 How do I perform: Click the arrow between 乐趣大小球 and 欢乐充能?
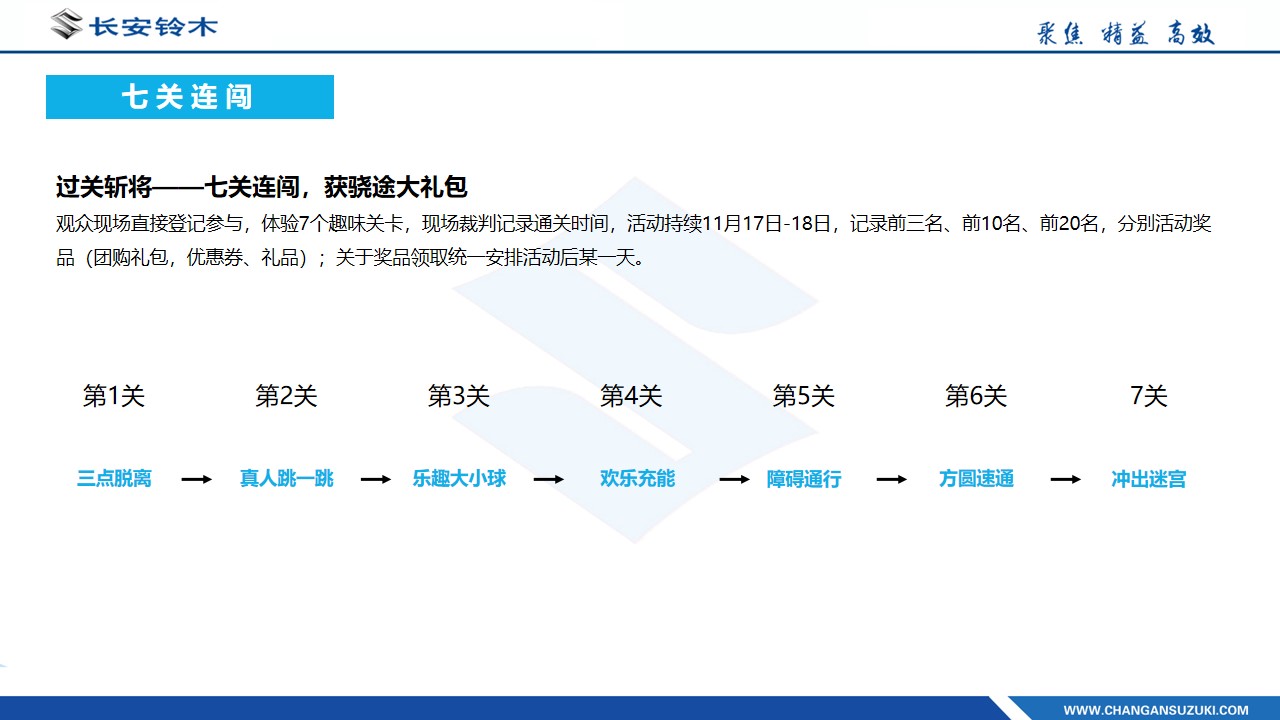(x=549, y=480)
